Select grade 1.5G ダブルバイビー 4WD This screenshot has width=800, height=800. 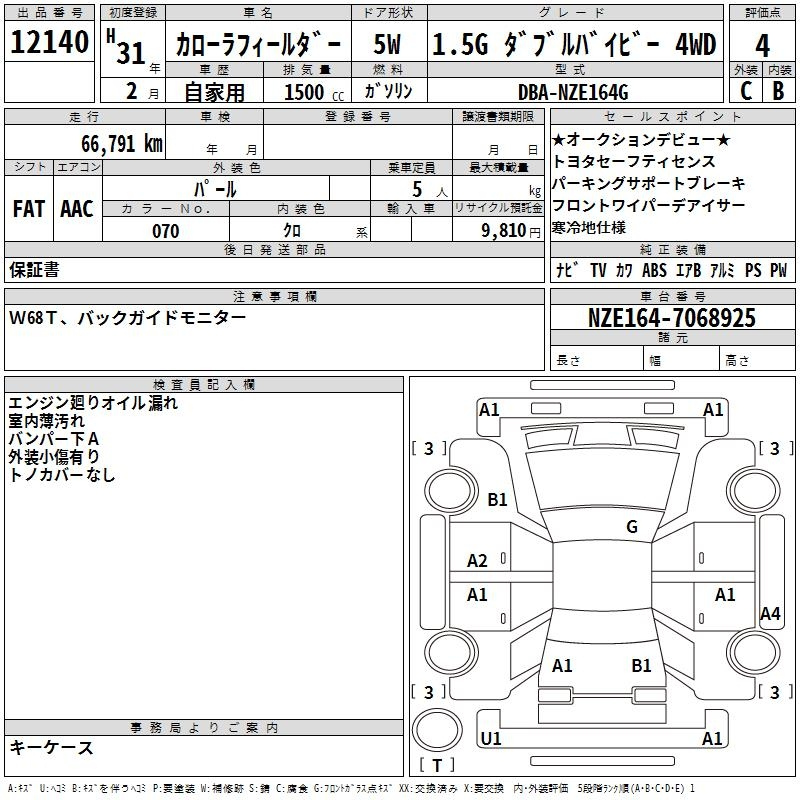tap(574, 44)
